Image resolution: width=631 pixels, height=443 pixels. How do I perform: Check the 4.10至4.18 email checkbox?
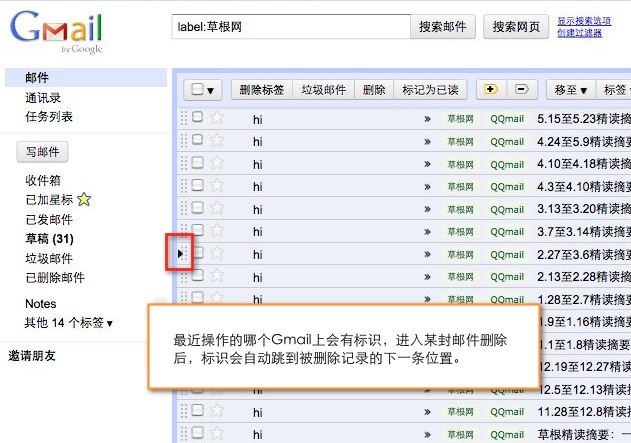coord(197,162)
